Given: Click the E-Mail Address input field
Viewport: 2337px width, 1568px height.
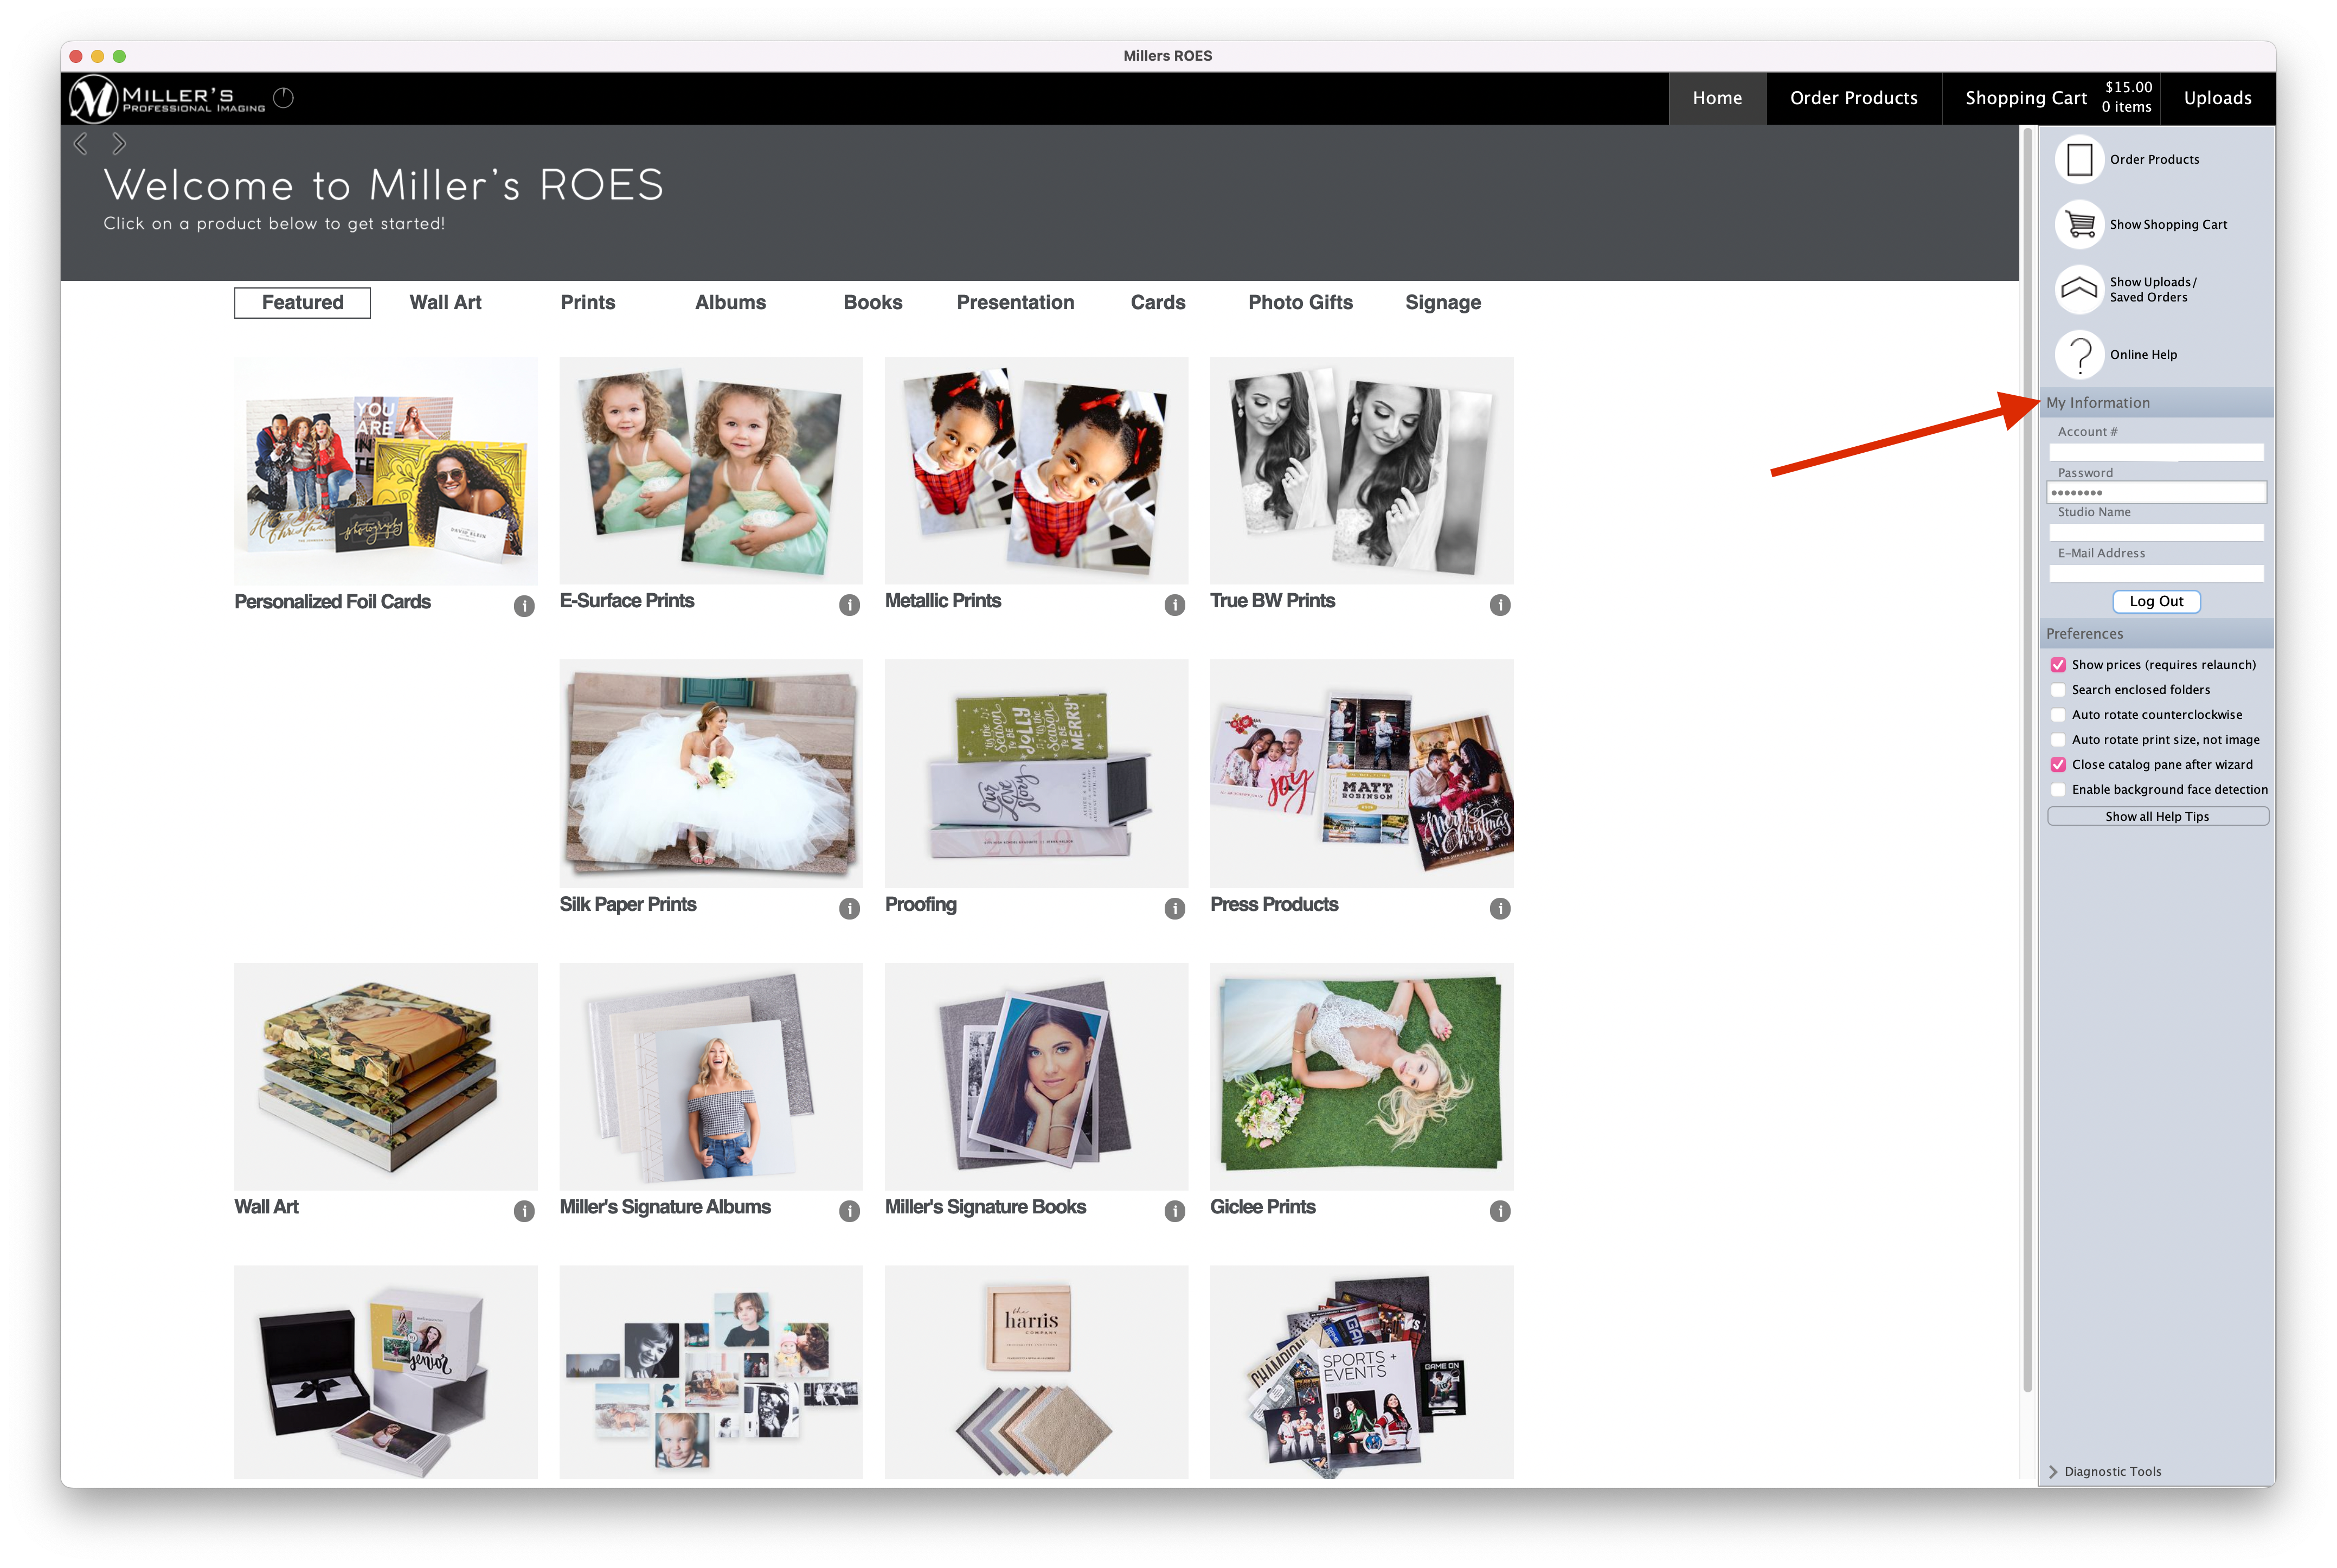Looking at the screenshot, I should coord(2156,574).
